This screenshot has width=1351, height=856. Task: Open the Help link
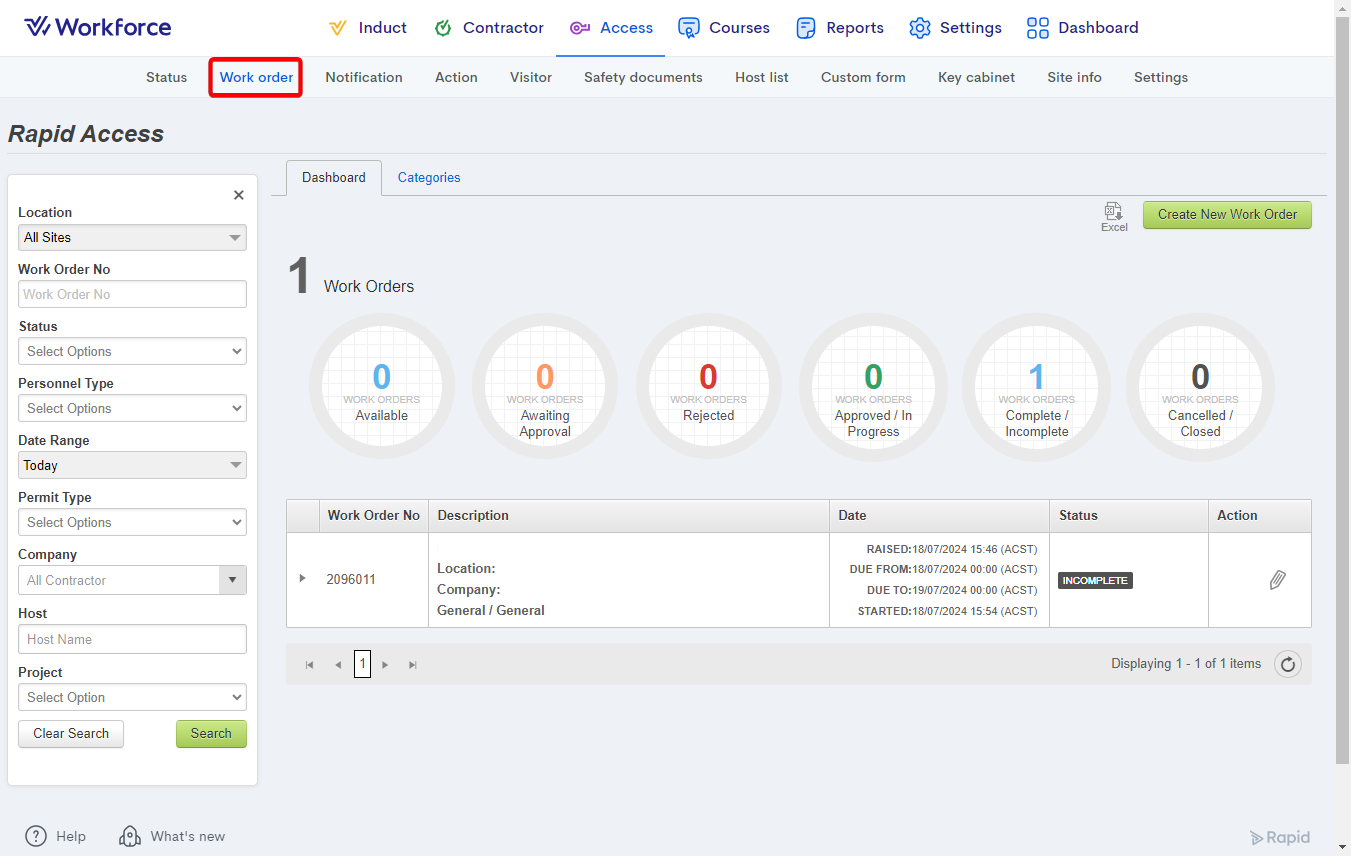click(55, 836)
